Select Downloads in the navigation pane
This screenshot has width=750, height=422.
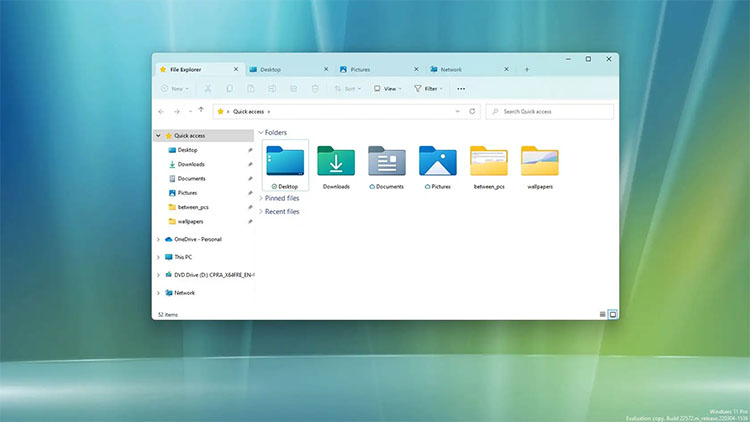pyautogui.click(x=191, y=165)
